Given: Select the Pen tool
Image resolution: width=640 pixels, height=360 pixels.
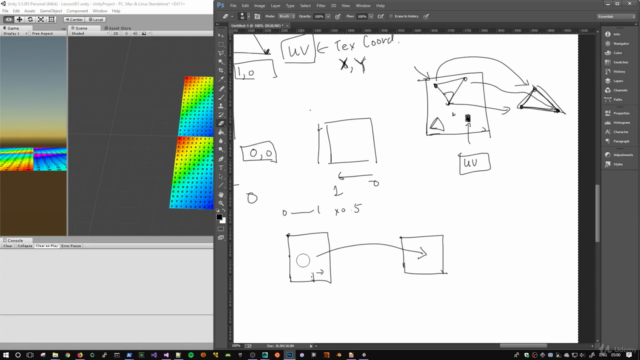Looking at the screenshot, I should pos(221,159).
